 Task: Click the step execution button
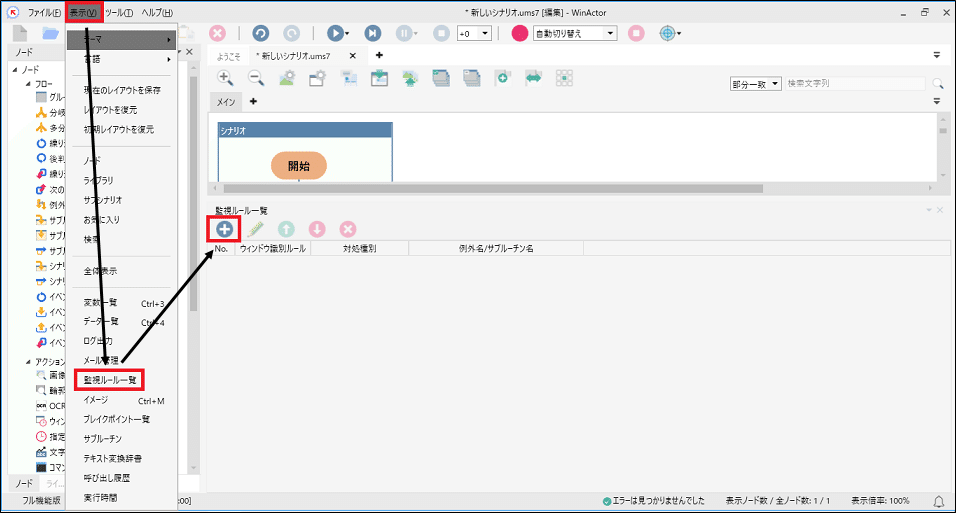pos(373,34)
